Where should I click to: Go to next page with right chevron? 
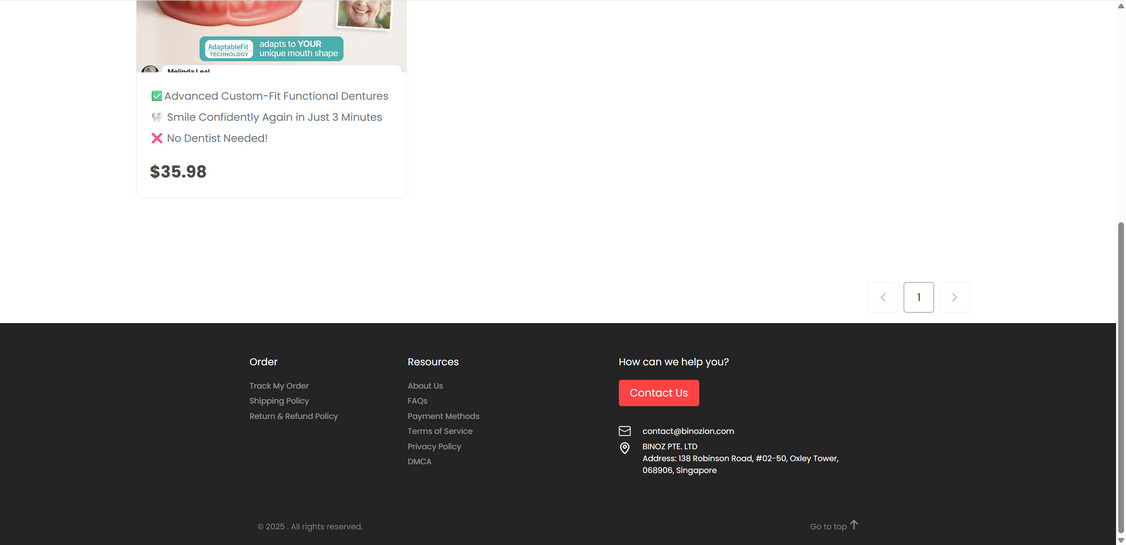(x=954, y=297)
